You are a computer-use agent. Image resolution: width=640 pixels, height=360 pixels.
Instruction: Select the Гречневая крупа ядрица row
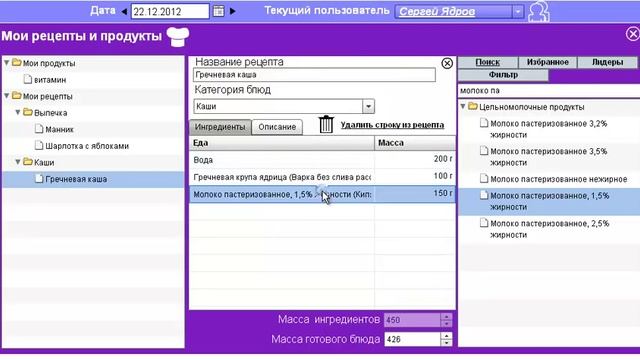coord(322,177)
